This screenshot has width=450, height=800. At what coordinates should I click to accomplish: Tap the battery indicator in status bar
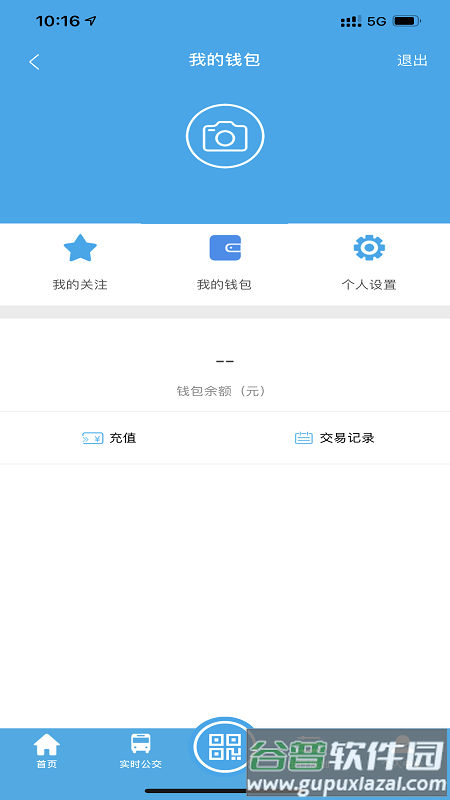(407, 21)
